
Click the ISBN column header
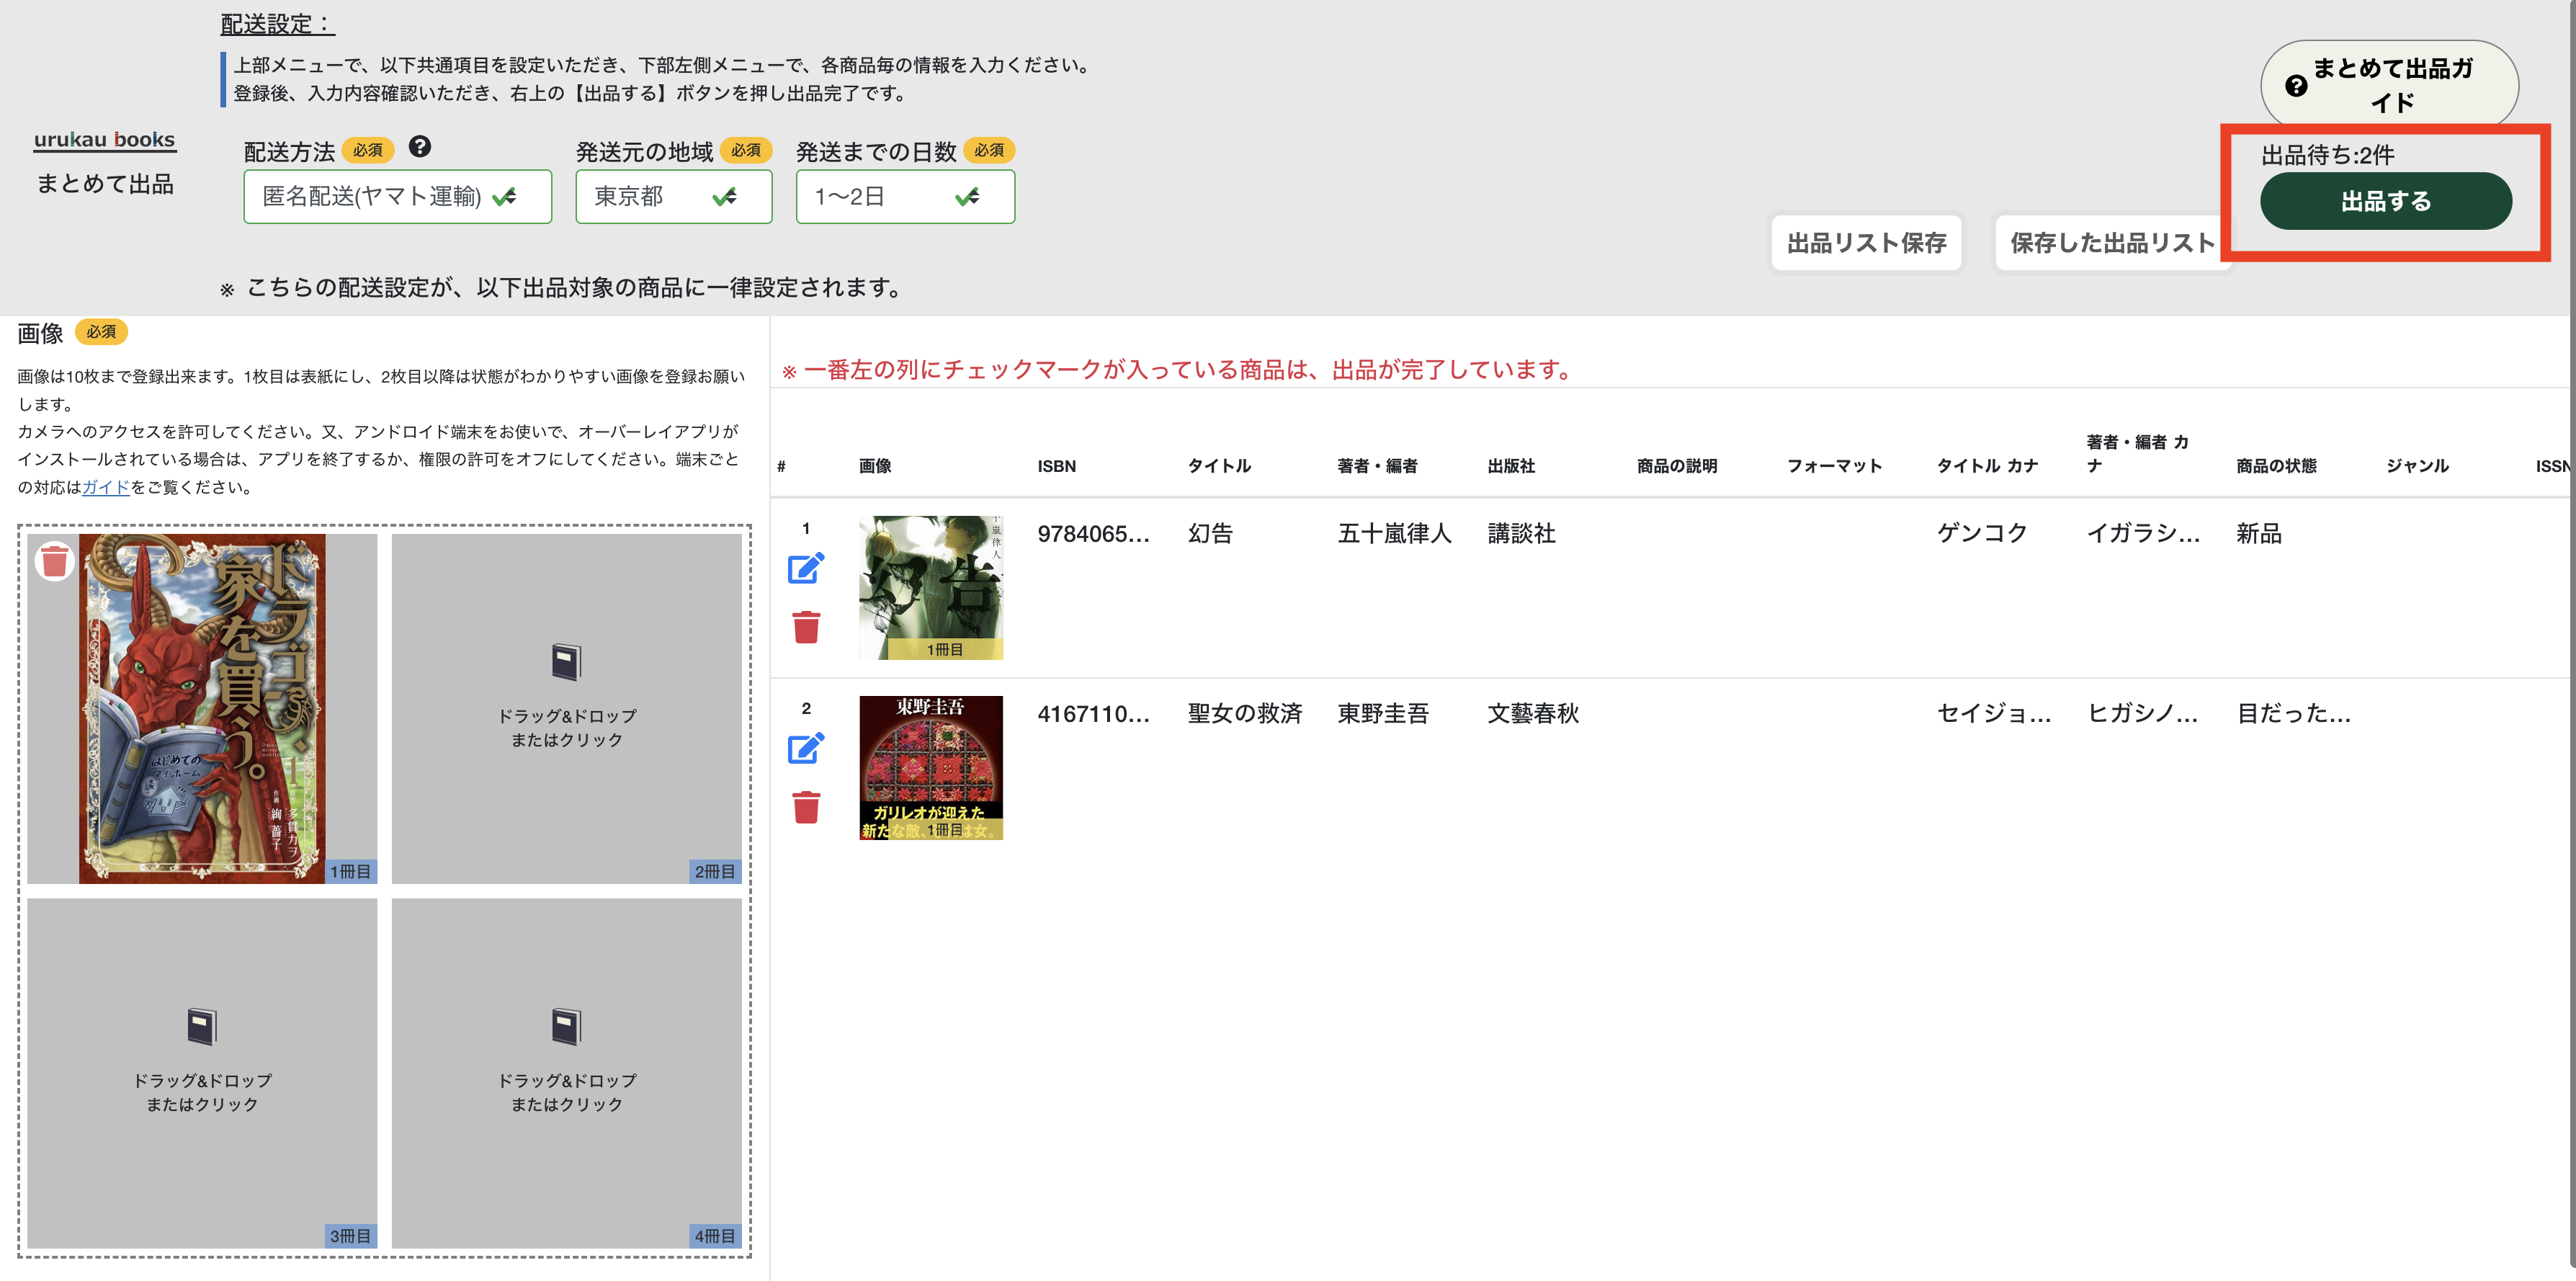pyautogui.click(x=1056, y=466)
